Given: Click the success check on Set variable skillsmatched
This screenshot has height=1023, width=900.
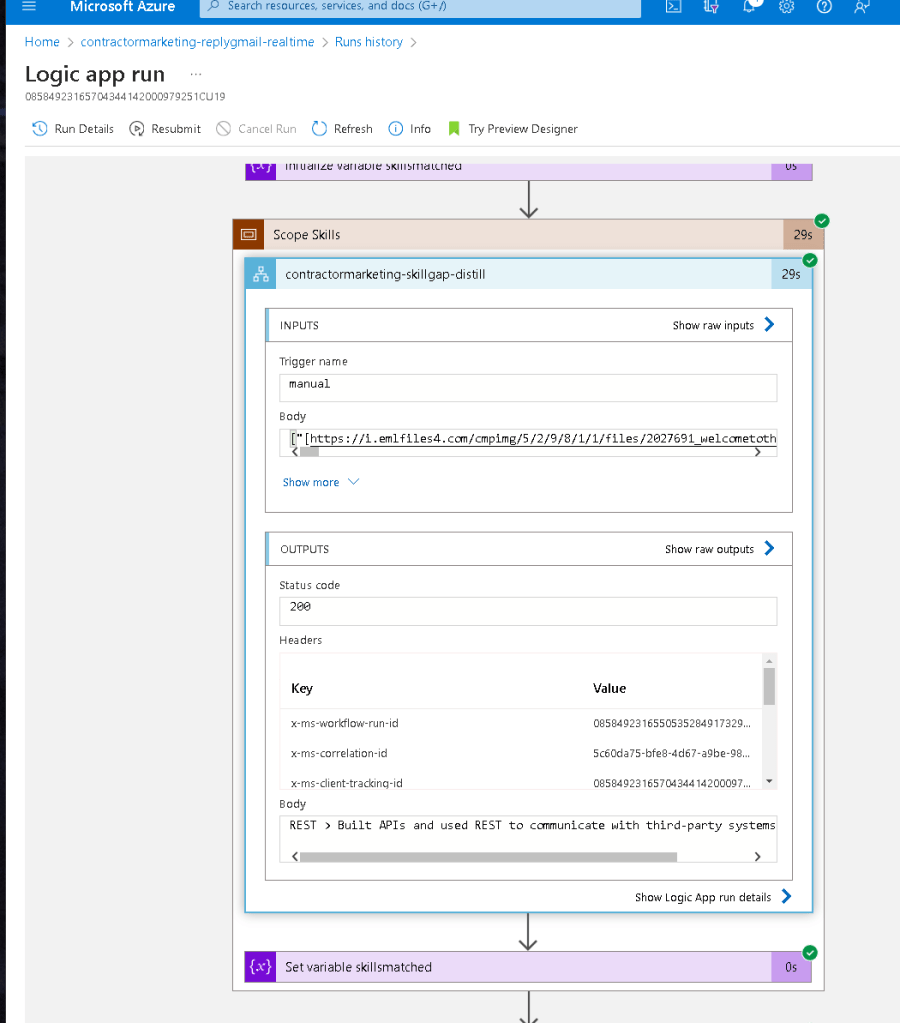Looking at the screenshot, I should [x=810, y=953].
